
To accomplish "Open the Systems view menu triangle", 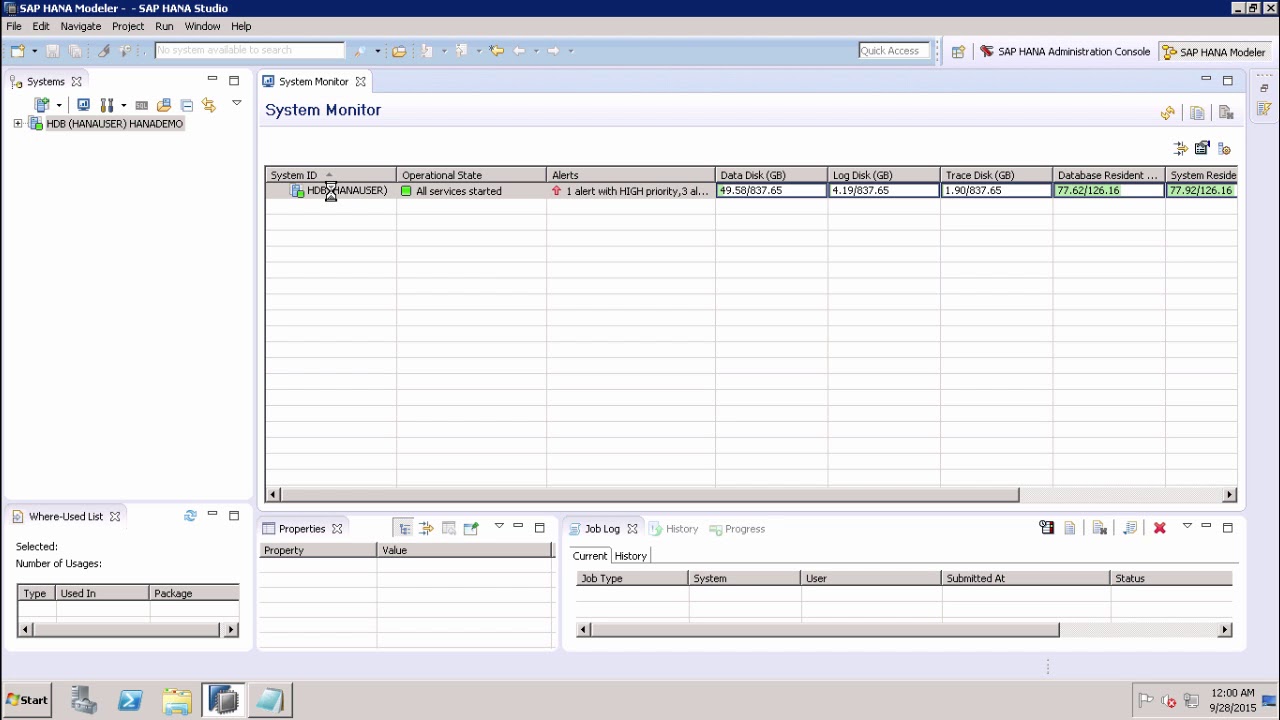I will click(237, 103).
